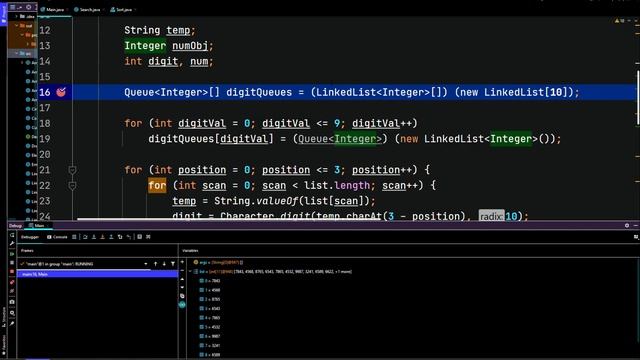The width and height of the screenshot is (640, 360).
Task: Collapse the src folder in project tree
Action: pos(17,53)
